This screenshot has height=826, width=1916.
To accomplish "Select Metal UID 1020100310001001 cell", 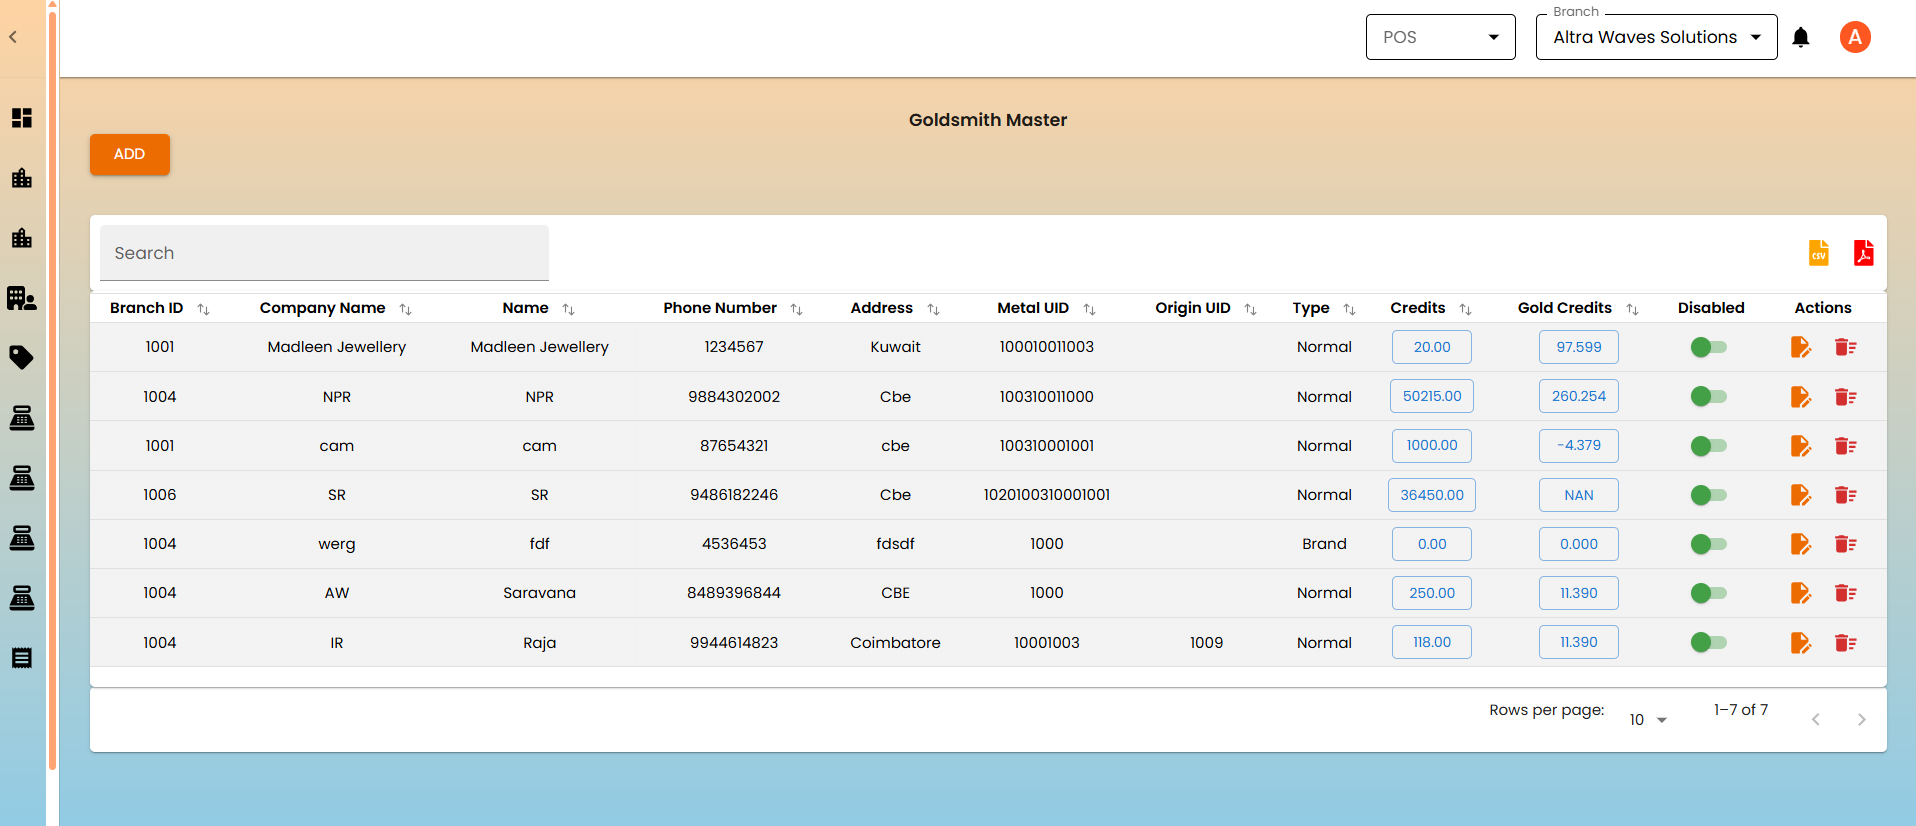I will point(1047,495).
